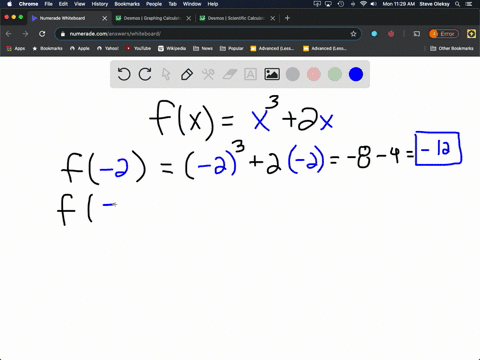Open the People menu

(154, 4)
